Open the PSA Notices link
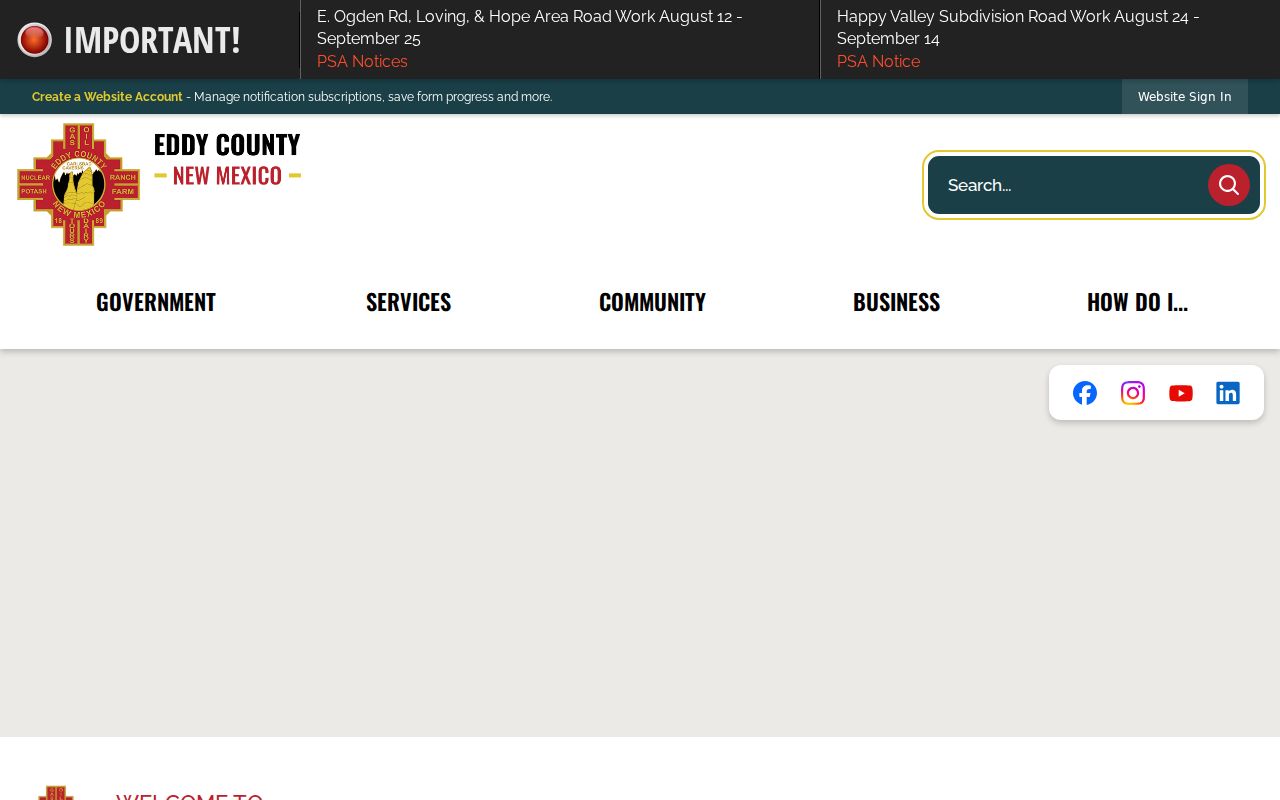This screenshot has width=1280, height=800. 362,62
